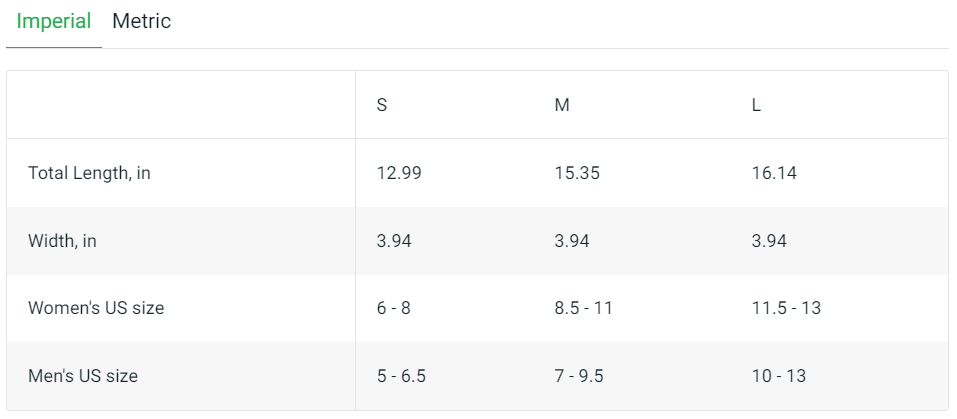Select the Imperial tab

coord(54,21)
